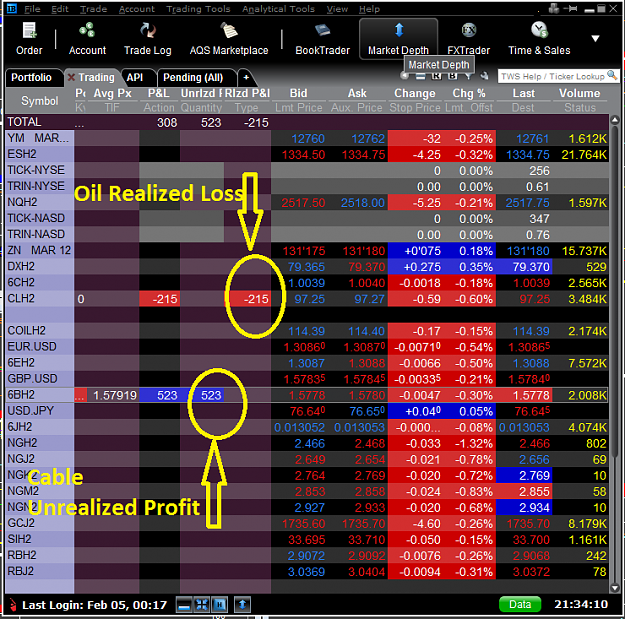The height and width of the screenshot is (619, 625).
Task: Open the Order ticket tool
Action: pyautogui.click(x=29, y=39)
